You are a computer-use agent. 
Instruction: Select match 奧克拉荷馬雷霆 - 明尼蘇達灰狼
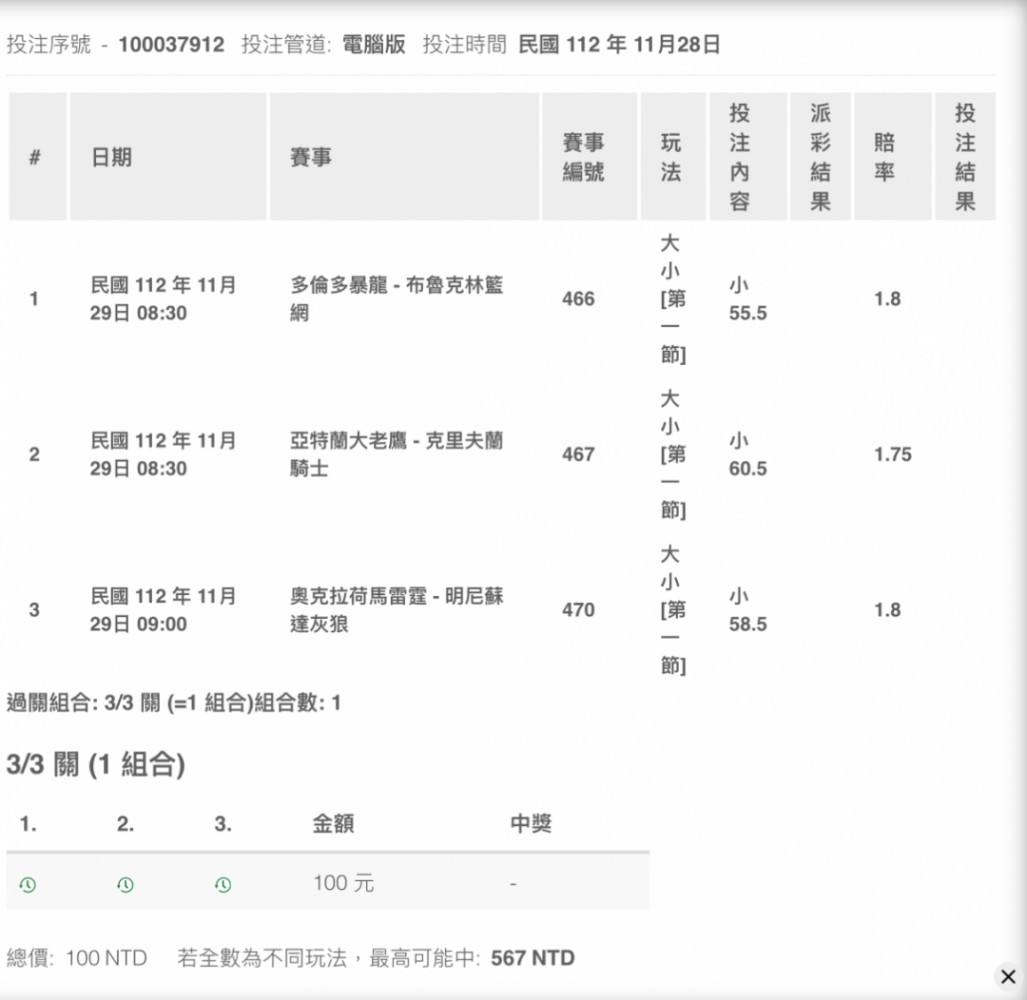tap(397, 610)
